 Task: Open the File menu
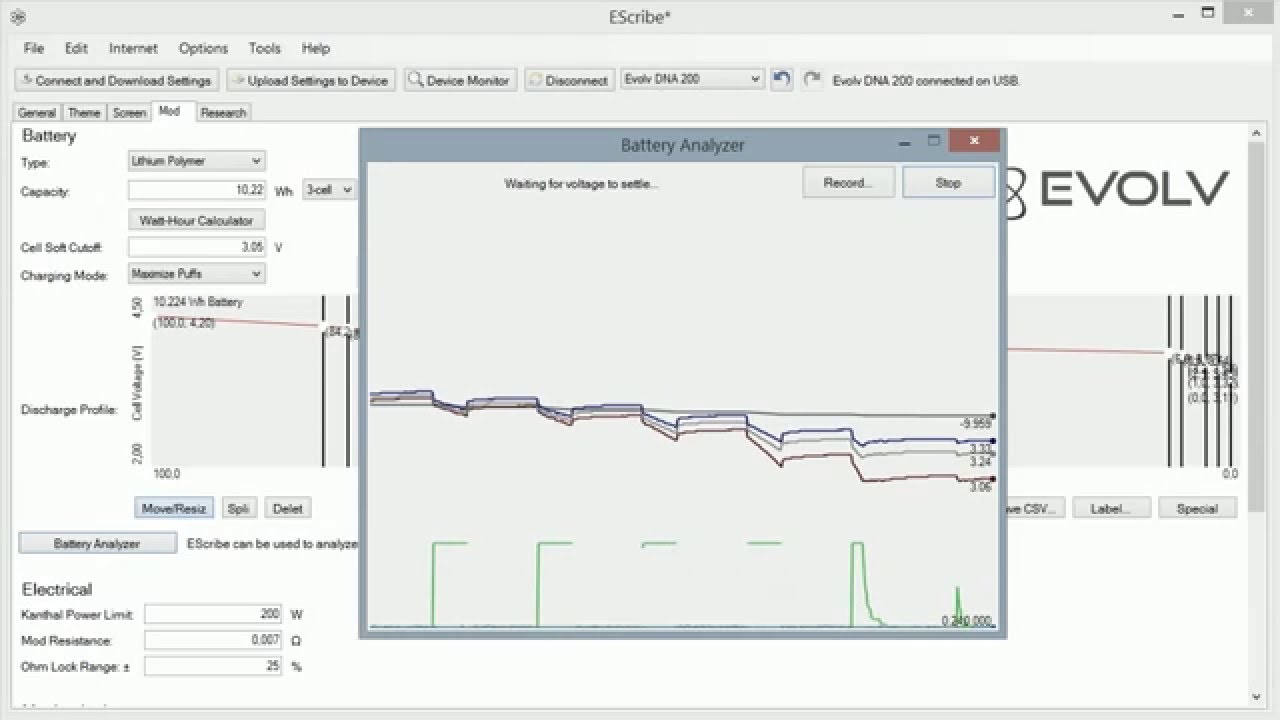pos(33,48)
